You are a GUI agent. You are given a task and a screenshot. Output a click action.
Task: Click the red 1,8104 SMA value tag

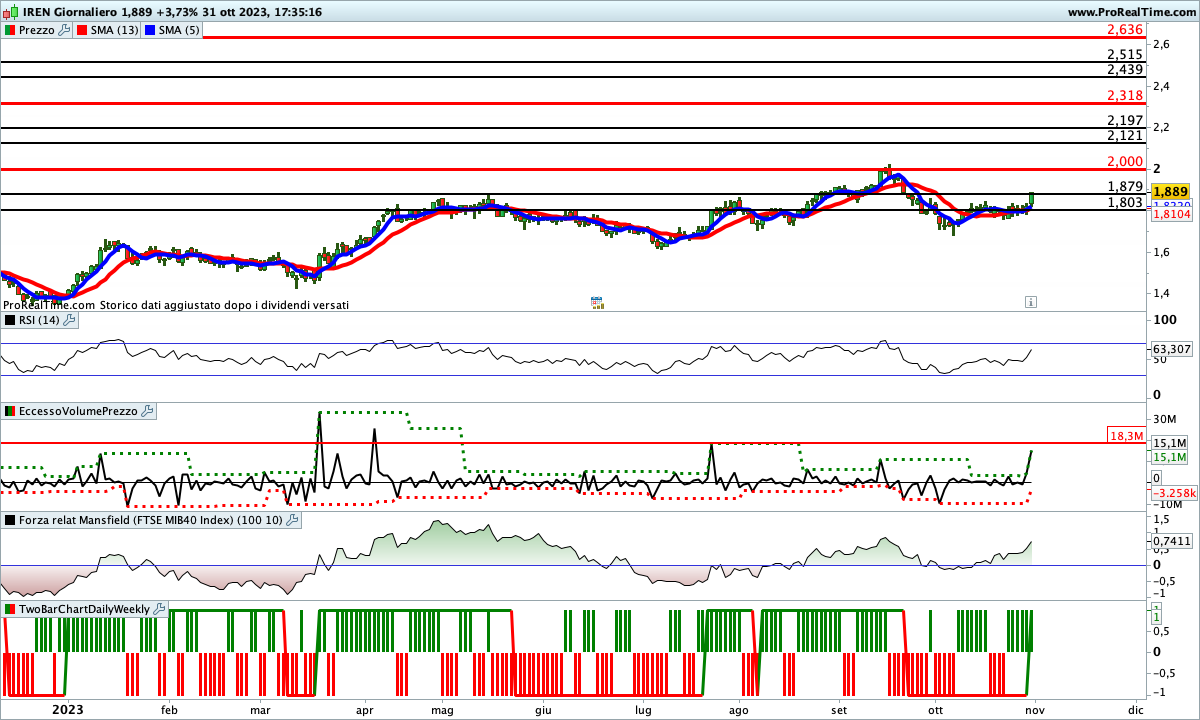pos(1170,214)
